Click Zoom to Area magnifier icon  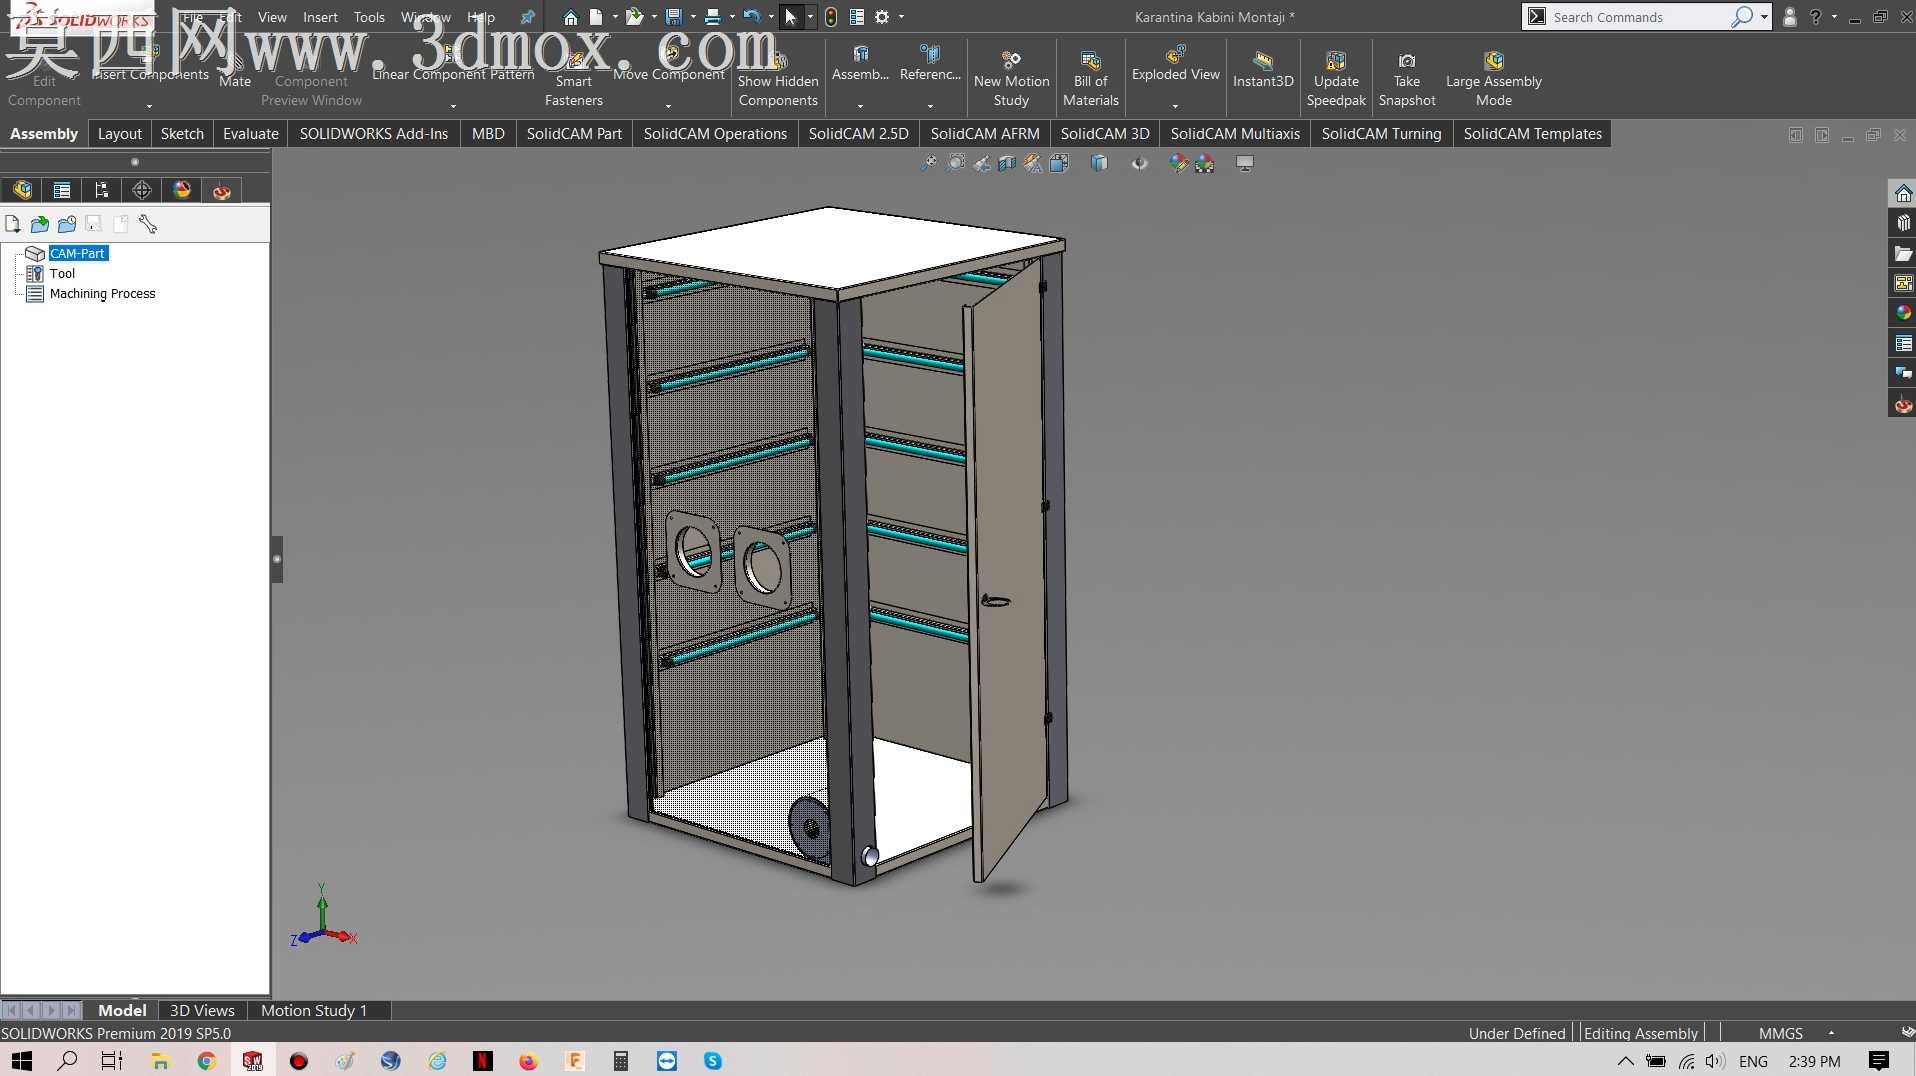[956, 163]
